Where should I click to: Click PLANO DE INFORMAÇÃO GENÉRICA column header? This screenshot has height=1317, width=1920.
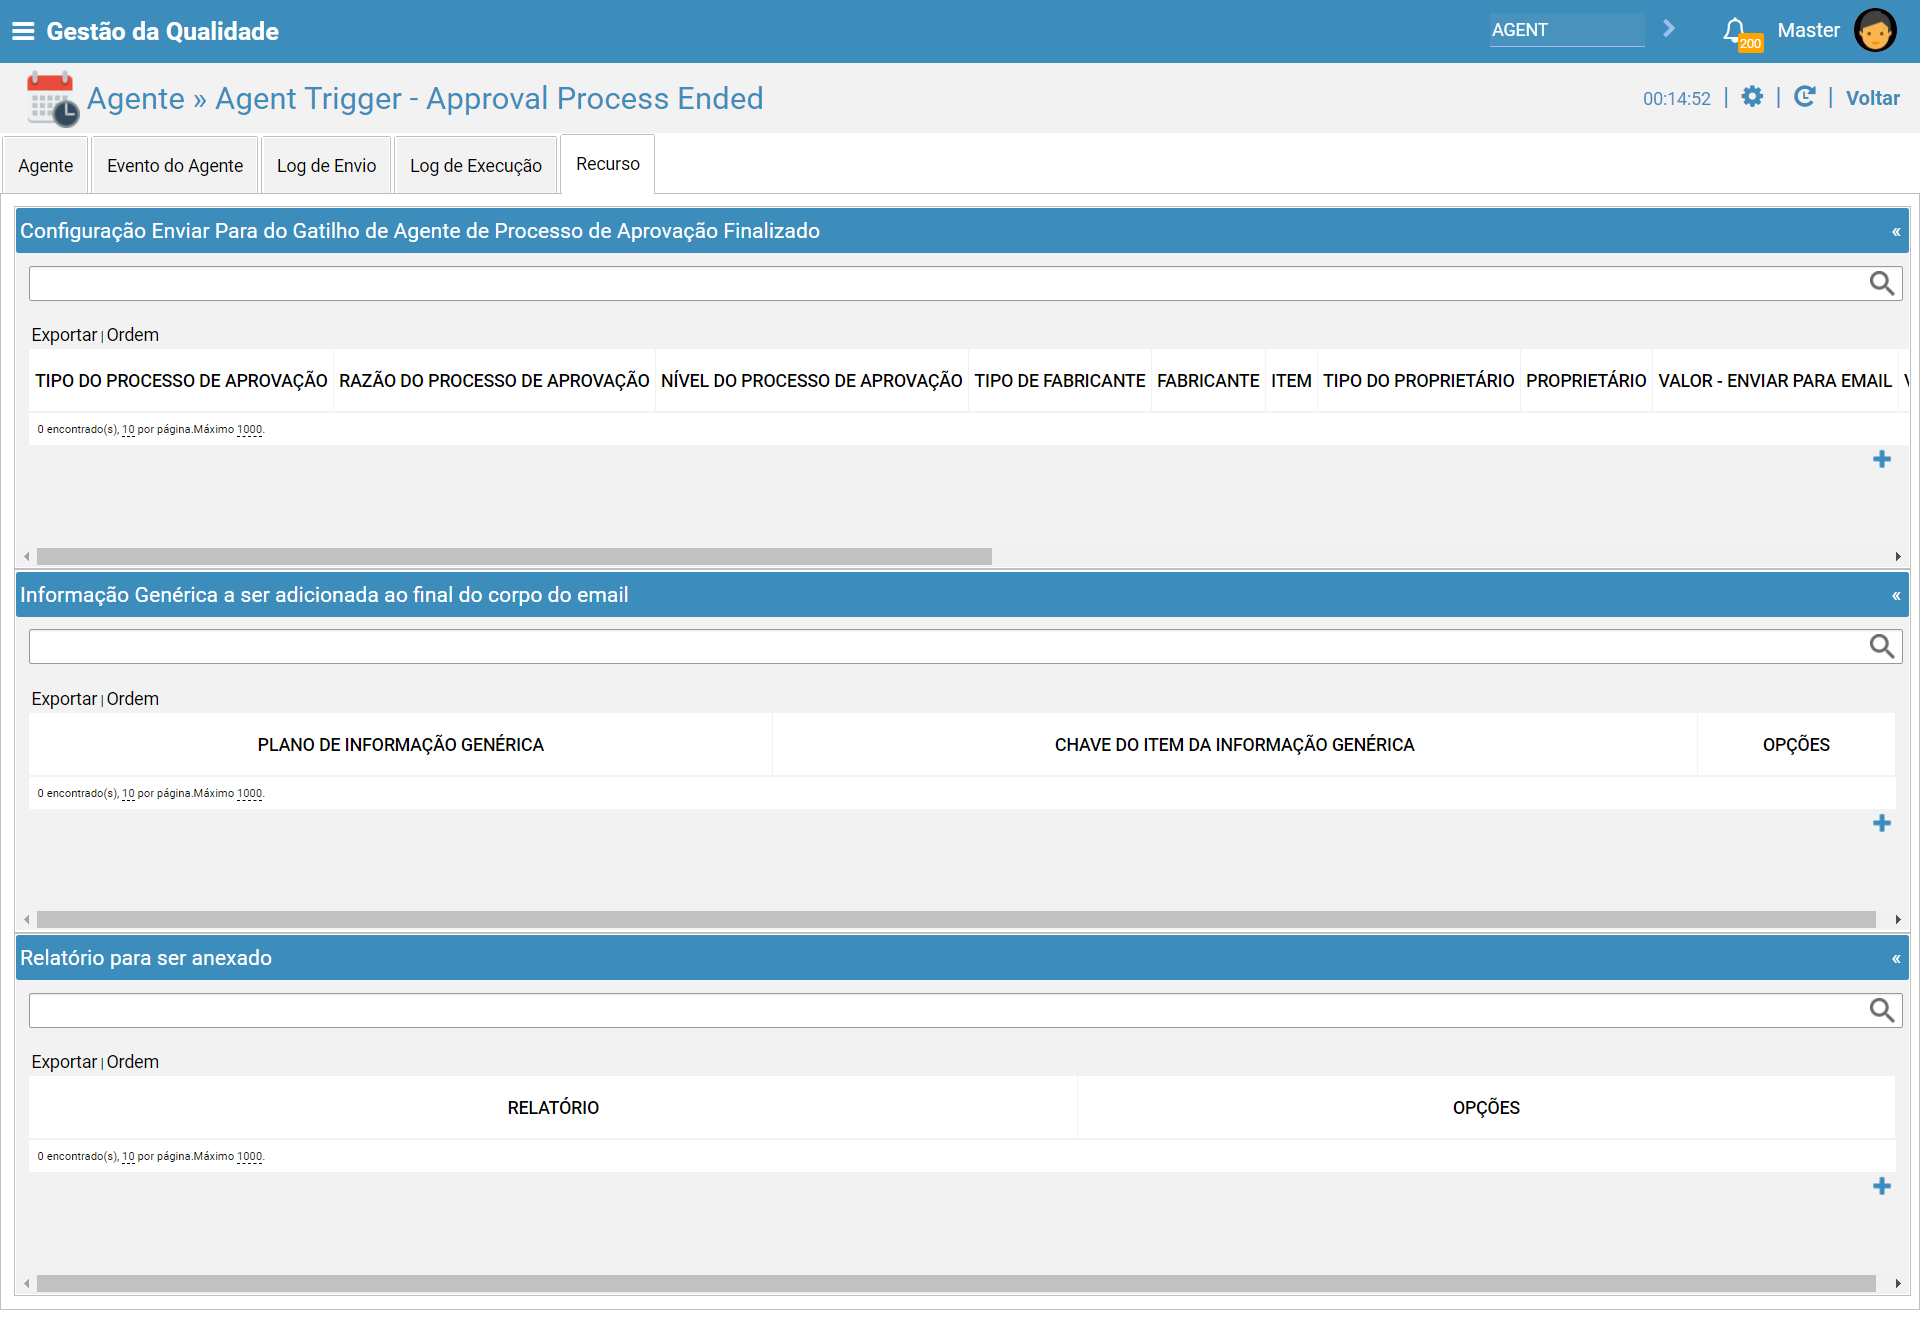(400, 745)
